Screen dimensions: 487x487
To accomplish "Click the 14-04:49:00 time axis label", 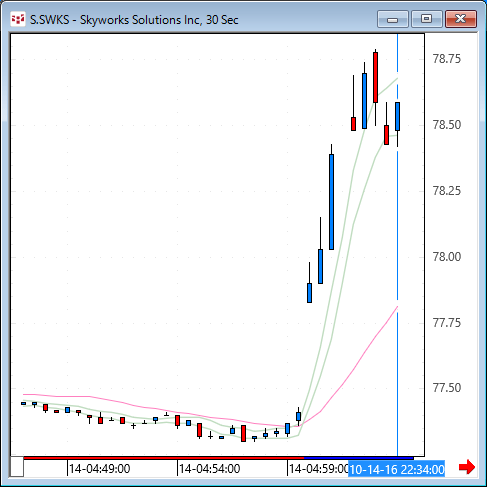I will [99, 469].
